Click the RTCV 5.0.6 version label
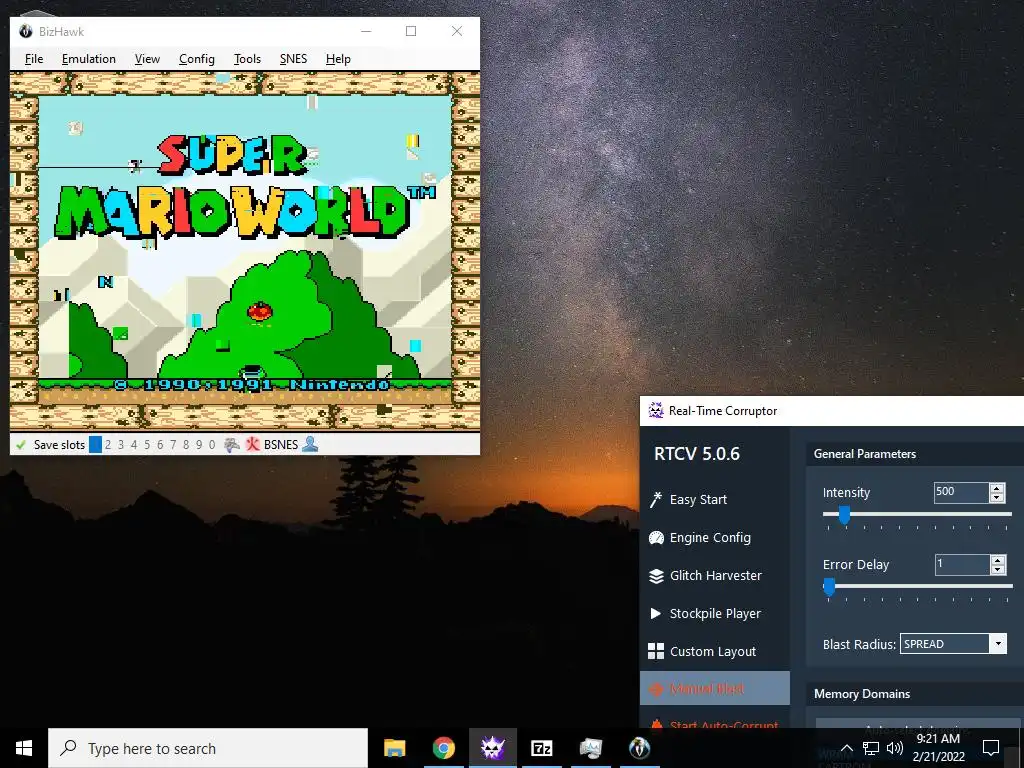 (x=697, y=454)
